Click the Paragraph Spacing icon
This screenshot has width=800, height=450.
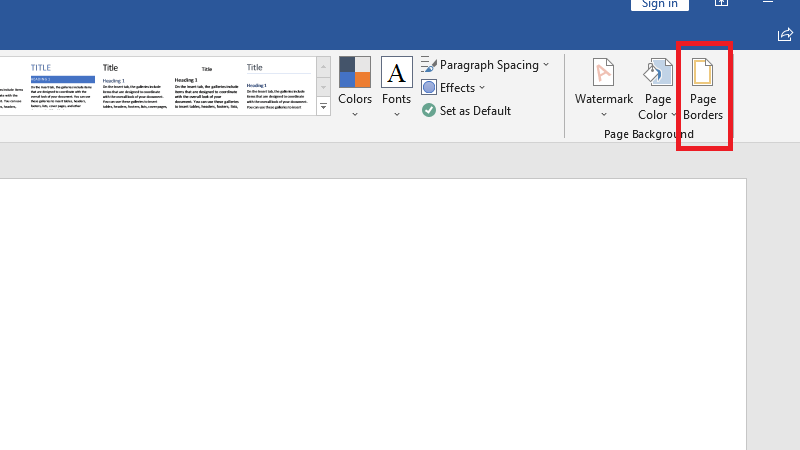click(x=429, y=65)
